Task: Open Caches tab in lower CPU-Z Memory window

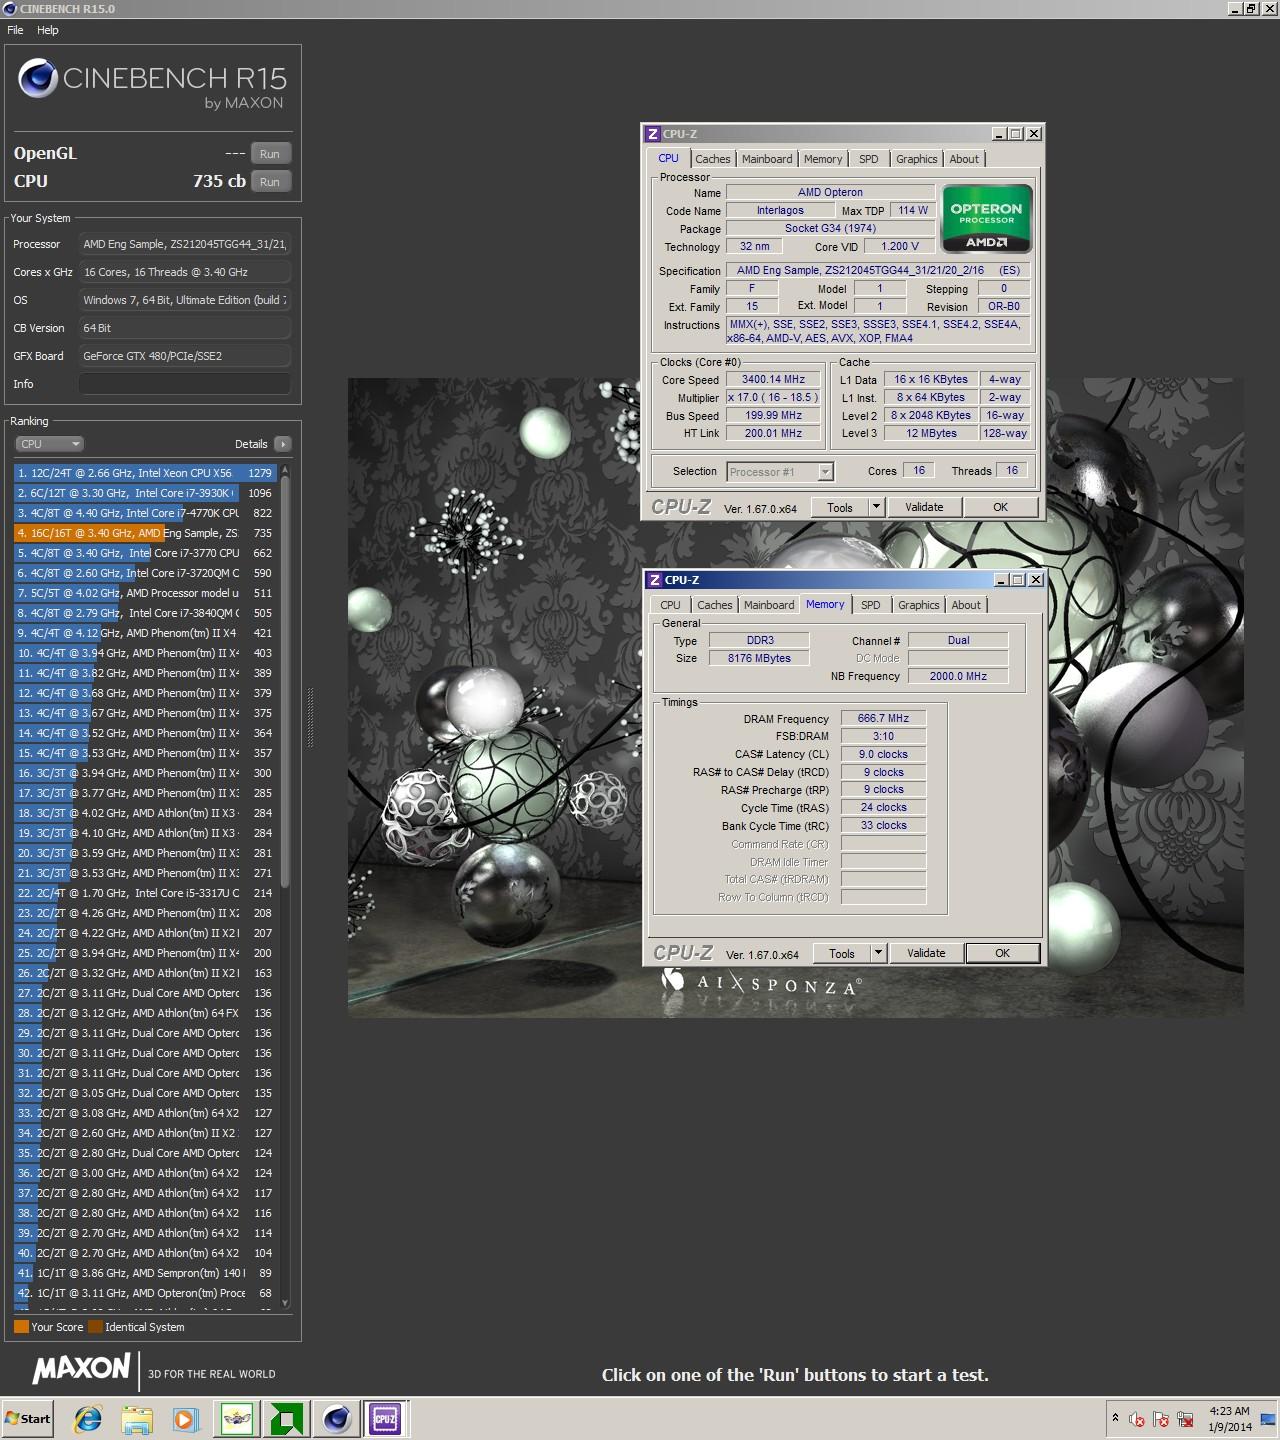Action: (715, 605)
